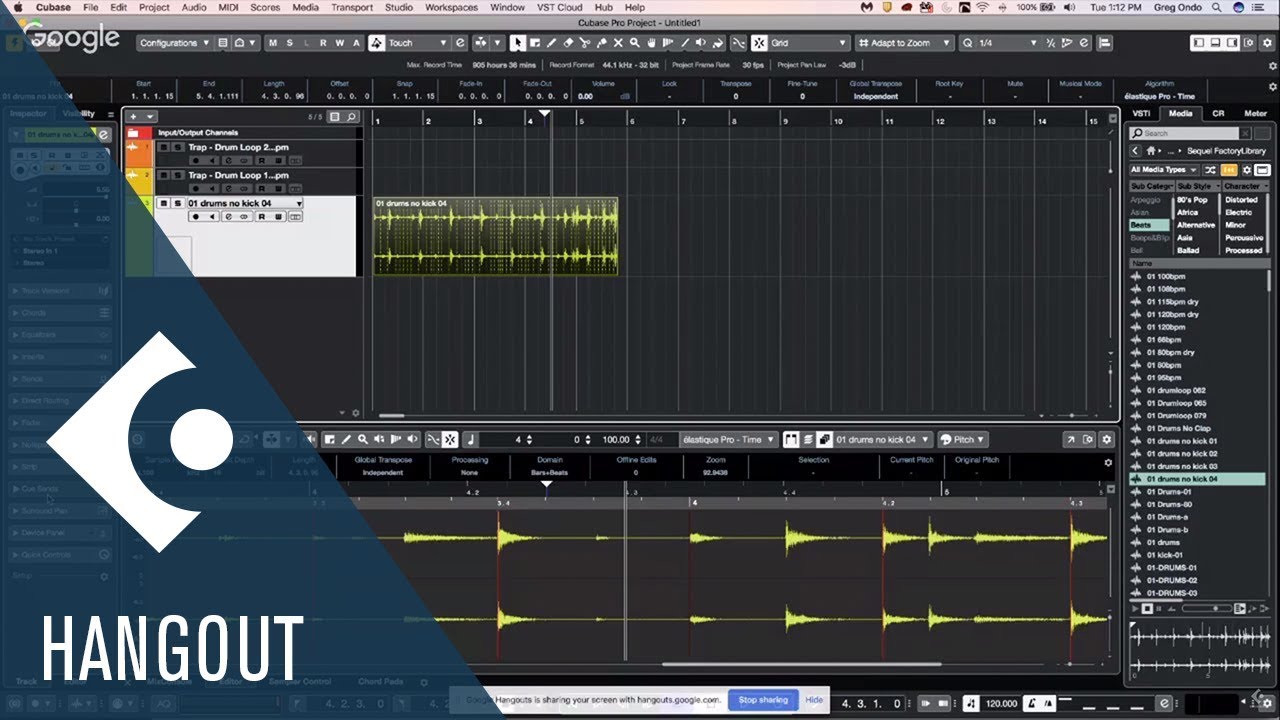
Task: Open the élastique Pro - Time algorithm dropdown
Action: pos(728,439)
